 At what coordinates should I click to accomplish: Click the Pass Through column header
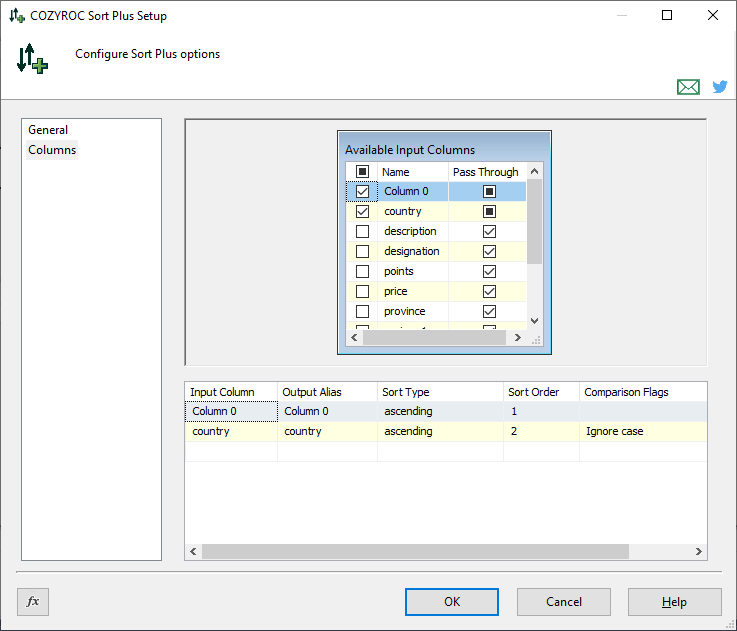[487, 172]
